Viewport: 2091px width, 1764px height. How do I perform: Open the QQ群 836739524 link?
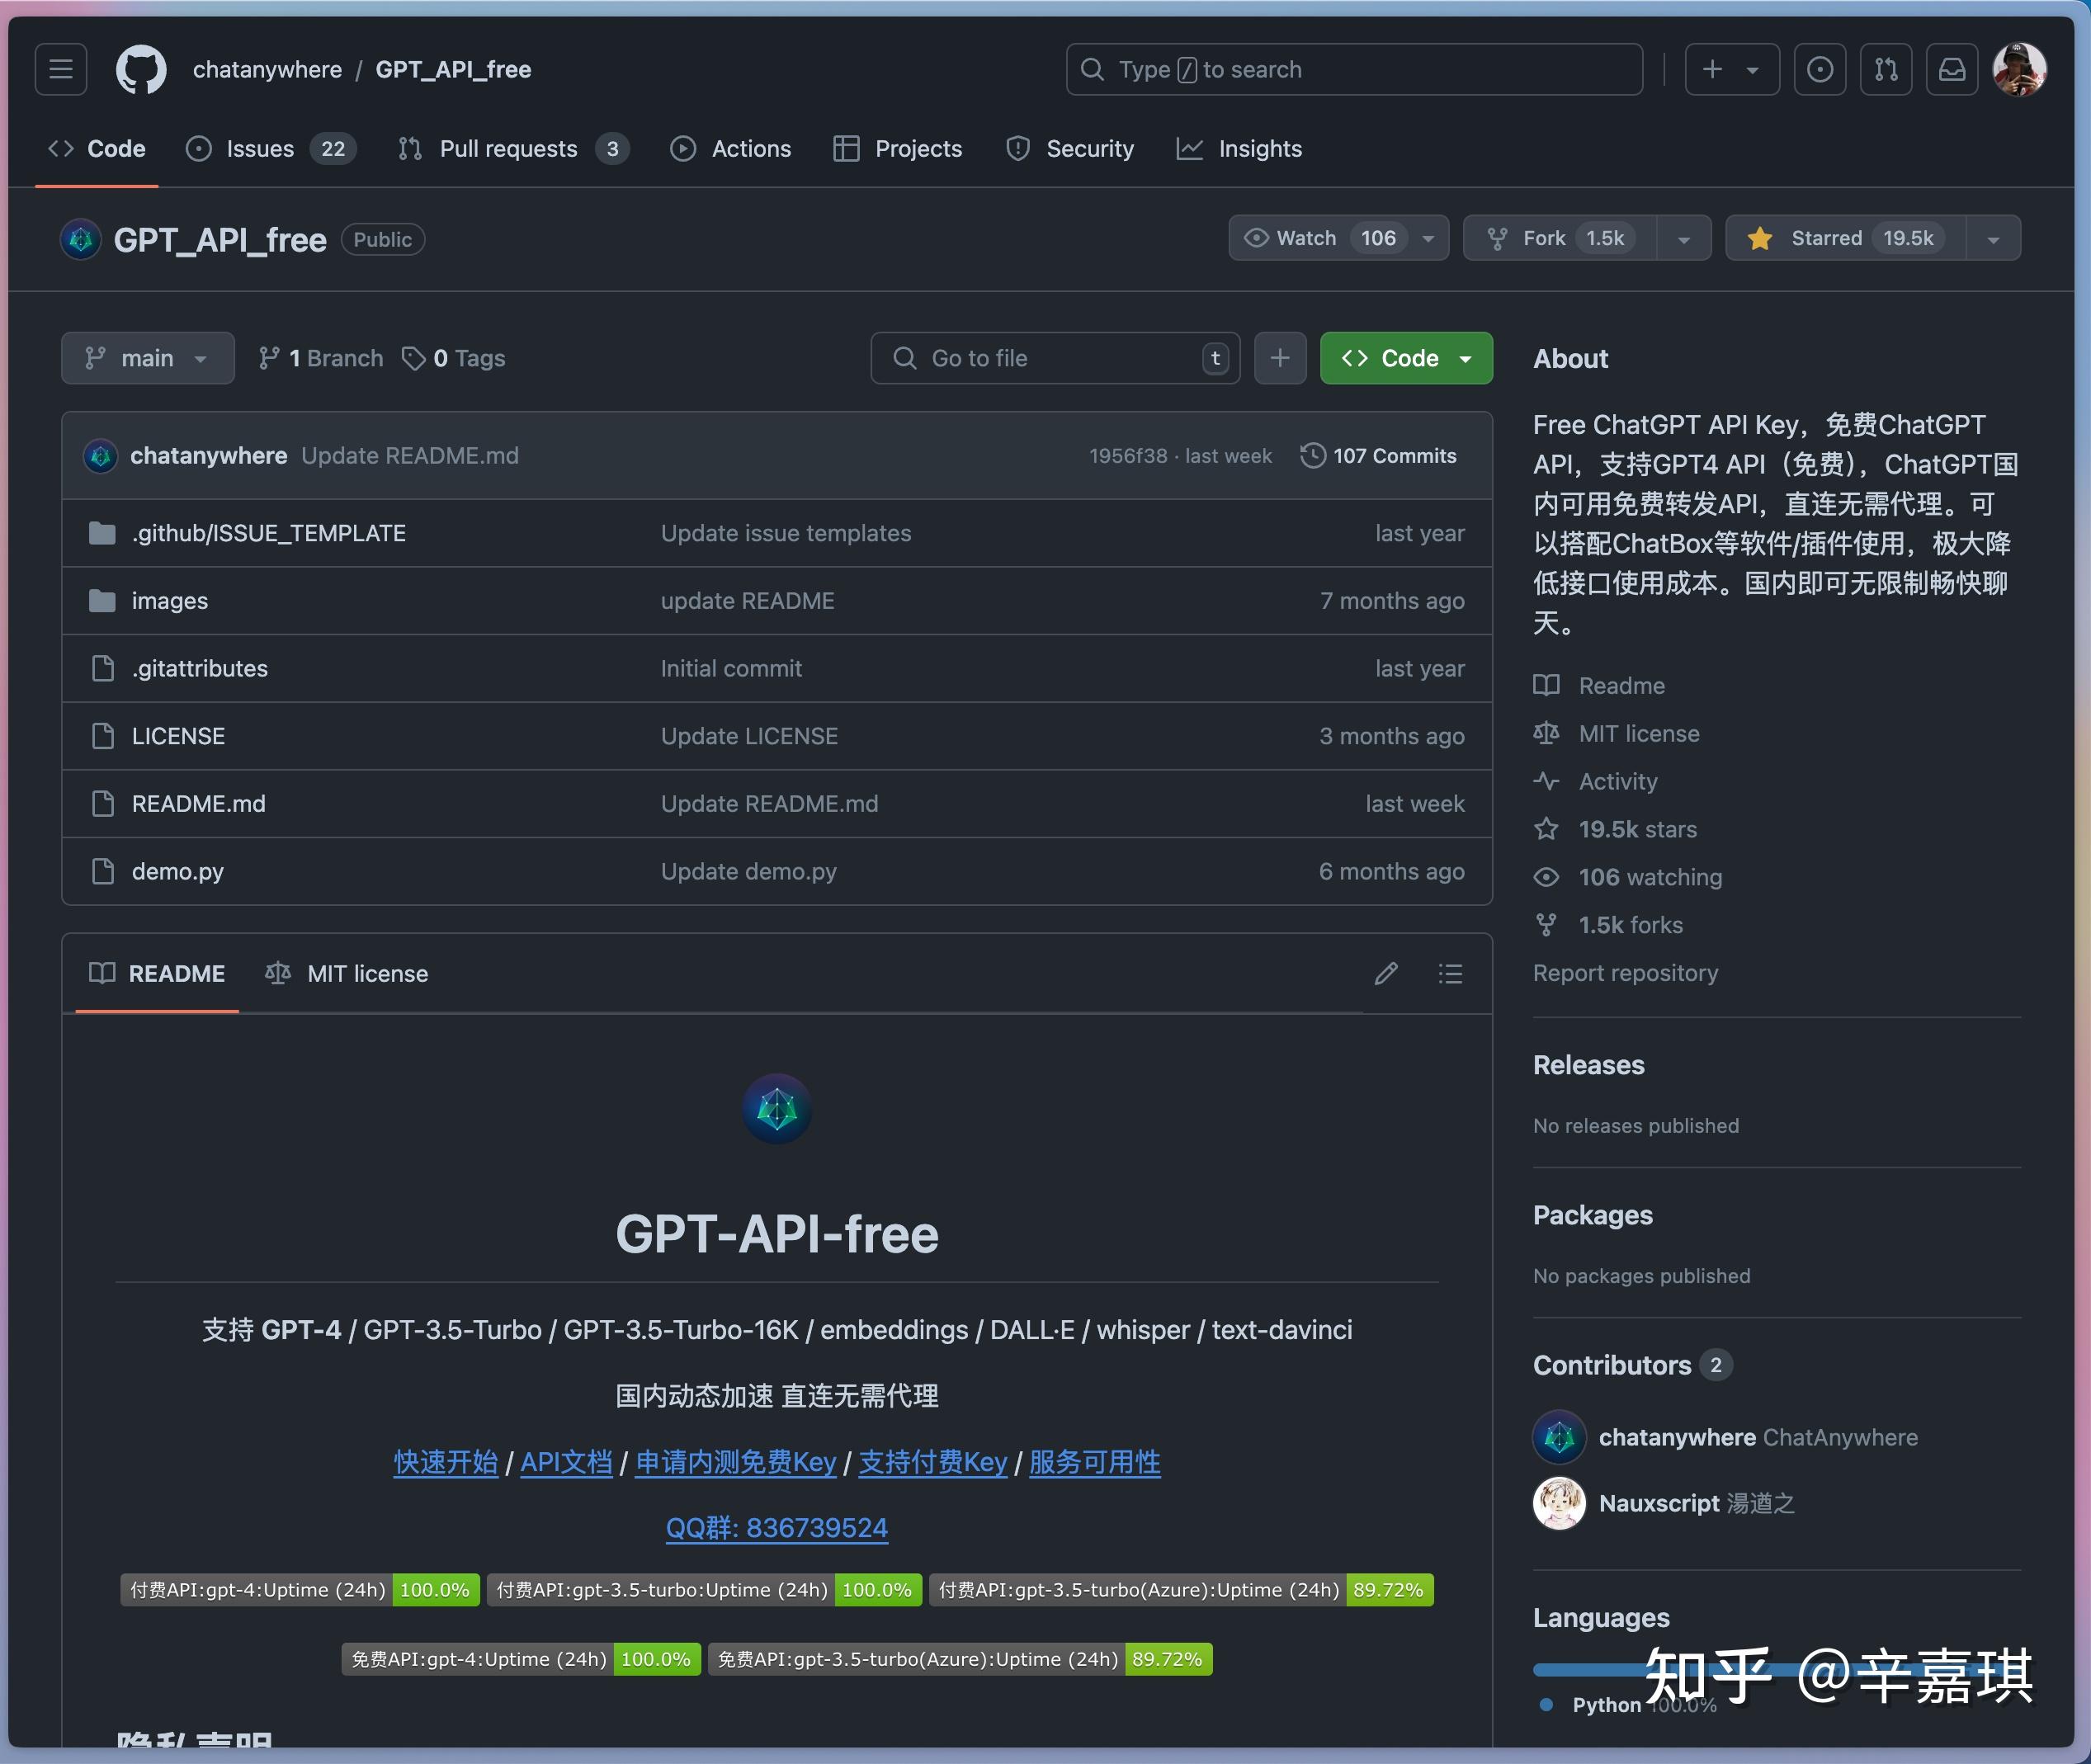(777, 1527)
